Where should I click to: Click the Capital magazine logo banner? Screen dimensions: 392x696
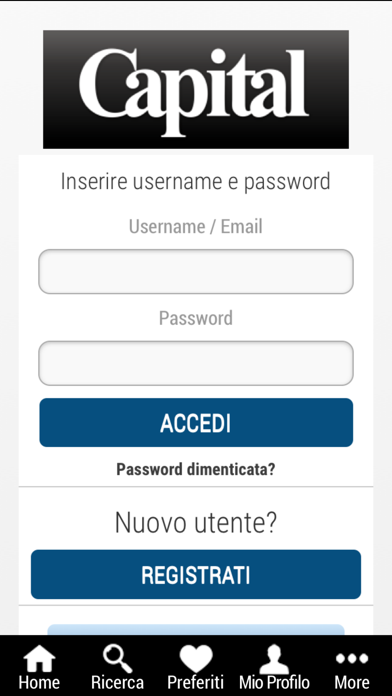pos(196,89)
